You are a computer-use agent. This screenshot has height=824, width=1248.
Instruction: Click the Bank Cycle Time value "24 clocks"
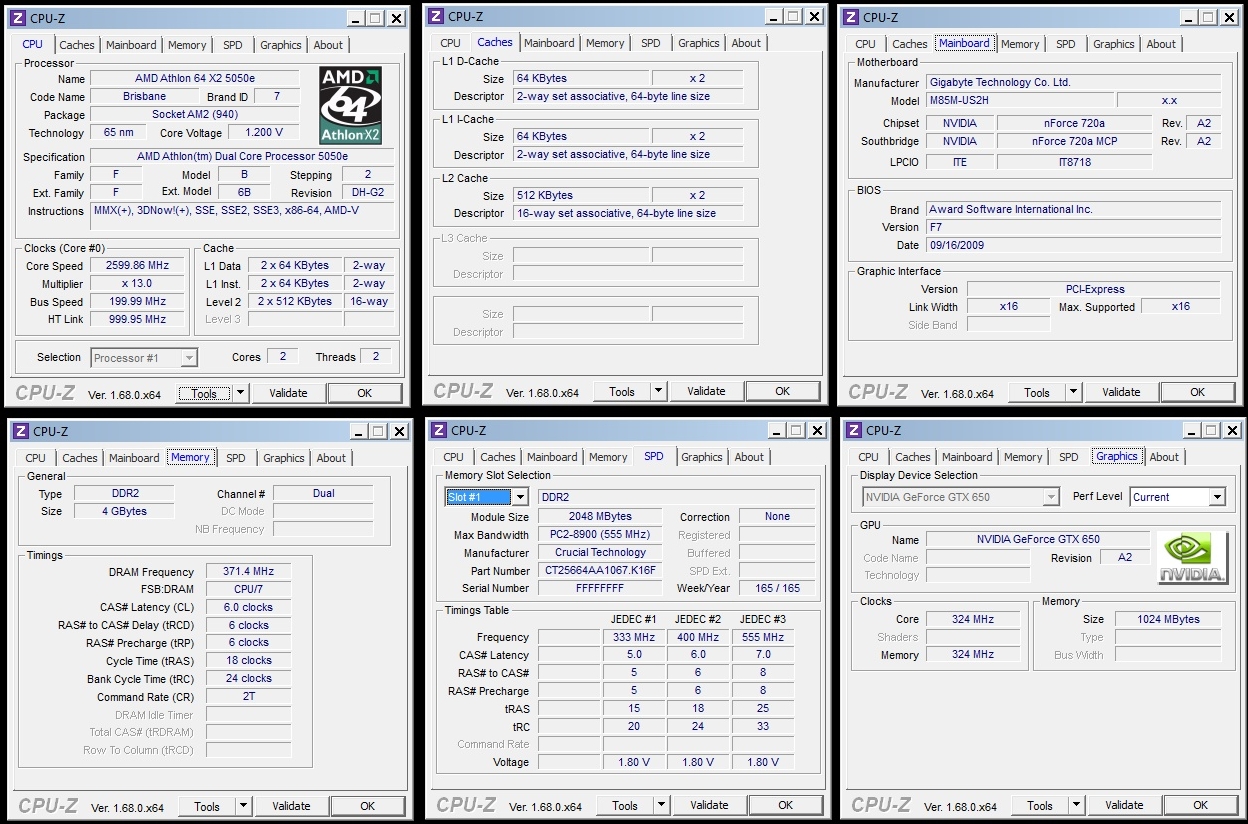pos(248,679)
